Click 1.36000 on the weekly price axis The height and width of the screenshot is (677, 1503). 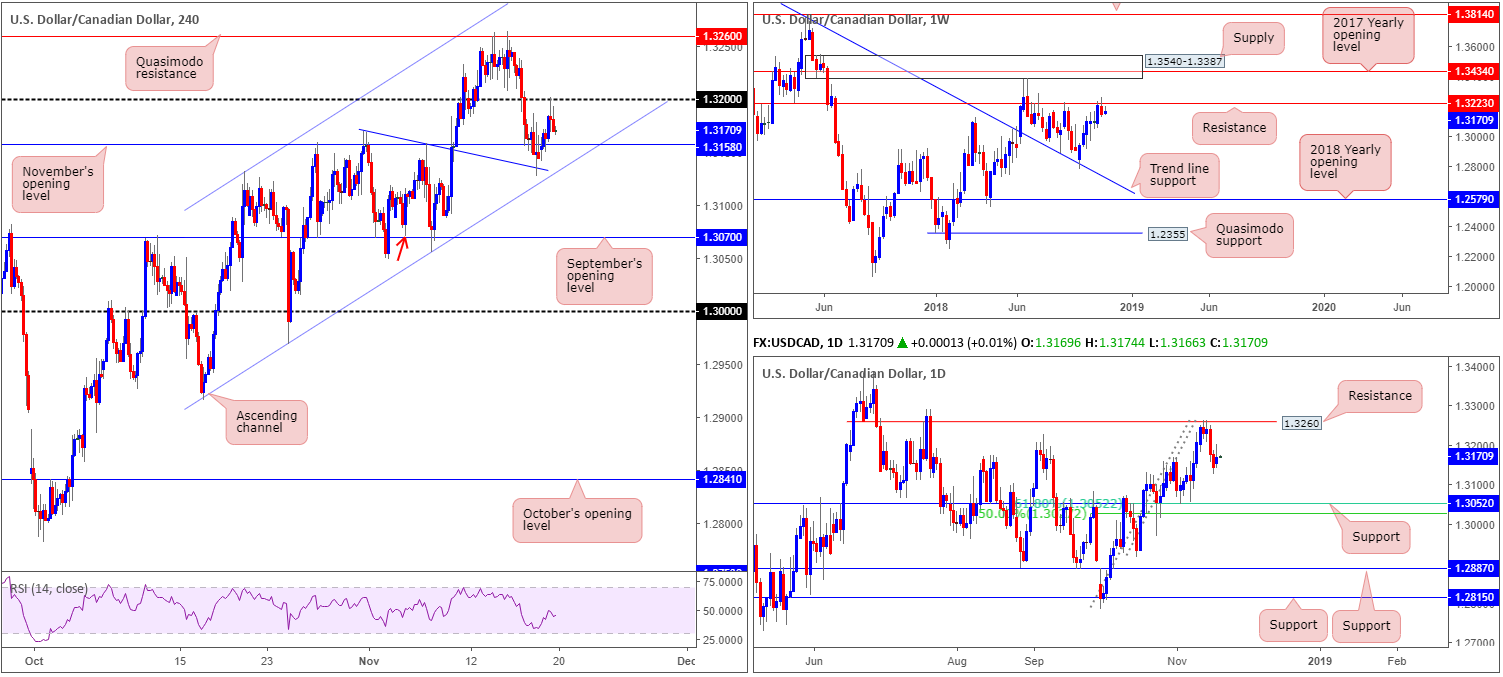tap(1476, 47)
